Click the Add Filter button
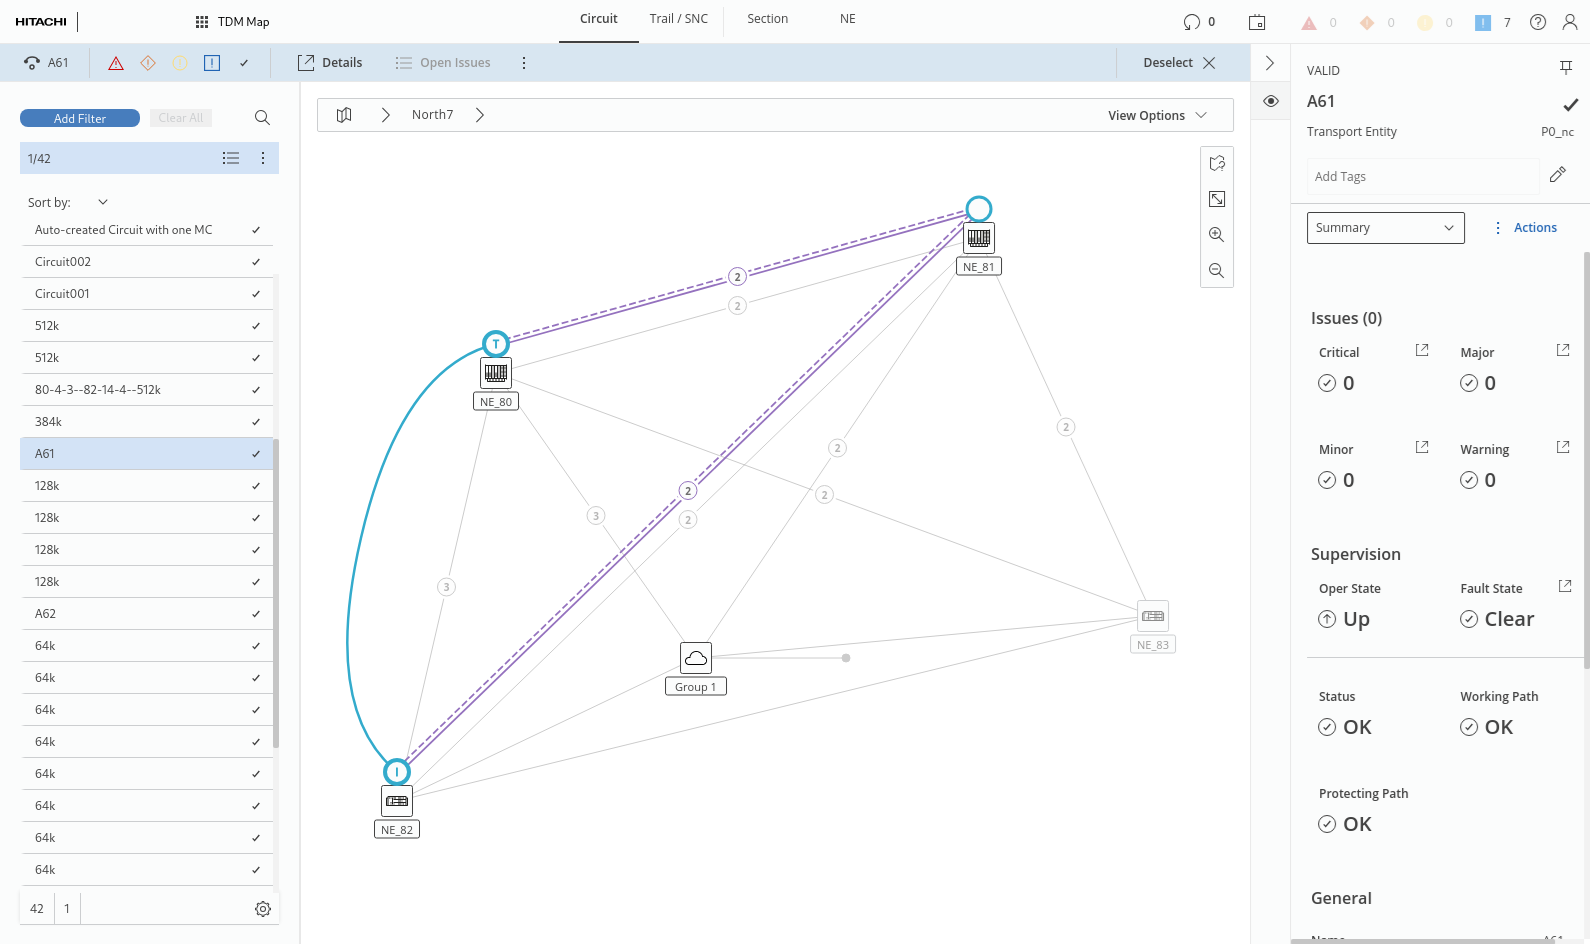The height and width of the screenshot is (944, 1590). point(80,118)
